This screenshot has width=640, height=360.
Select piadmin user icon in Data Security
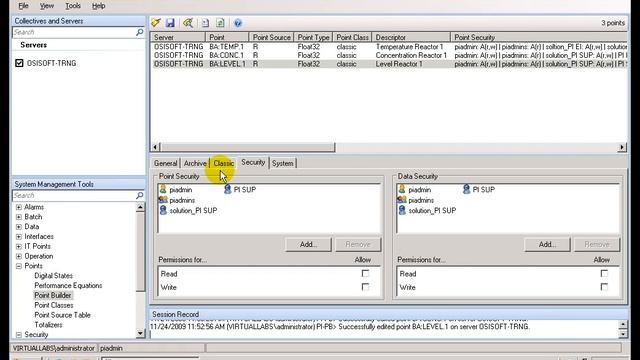402,189
